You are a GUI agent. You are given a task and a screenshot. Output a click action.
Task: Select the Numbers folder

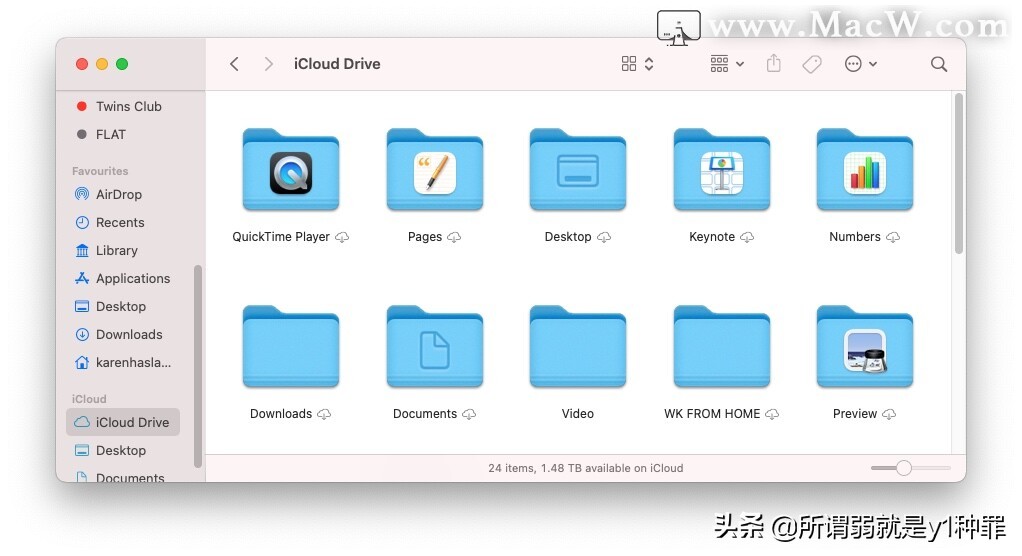point(865,169)
